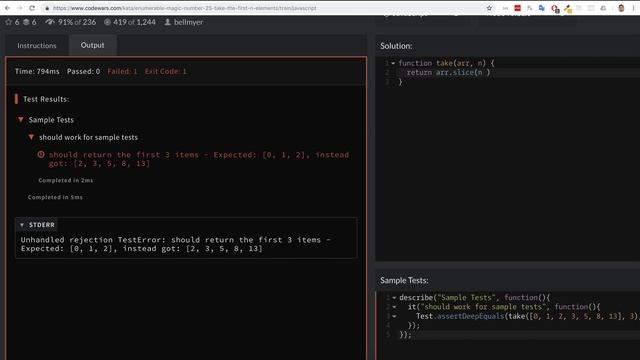
Task: Open the yellow highlighter extension icon
Action: pos(567,8)
